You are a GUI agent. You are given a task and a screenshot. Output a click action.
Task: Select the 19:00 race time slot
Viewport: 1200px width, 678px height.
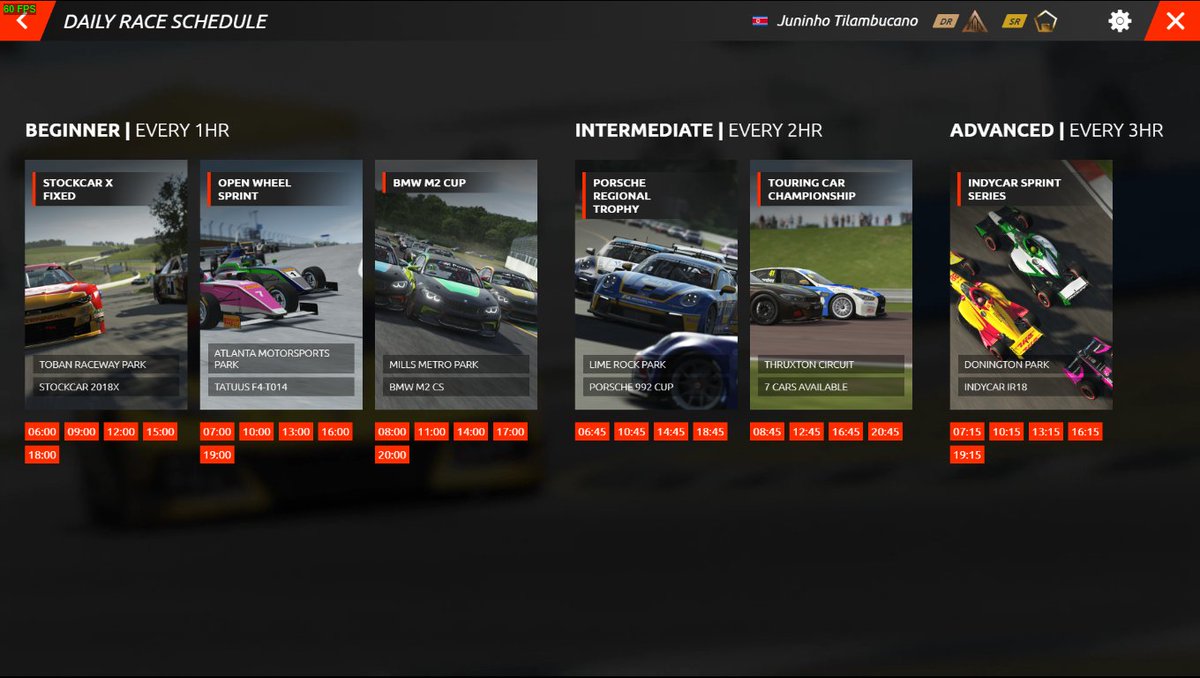point(217,455)
